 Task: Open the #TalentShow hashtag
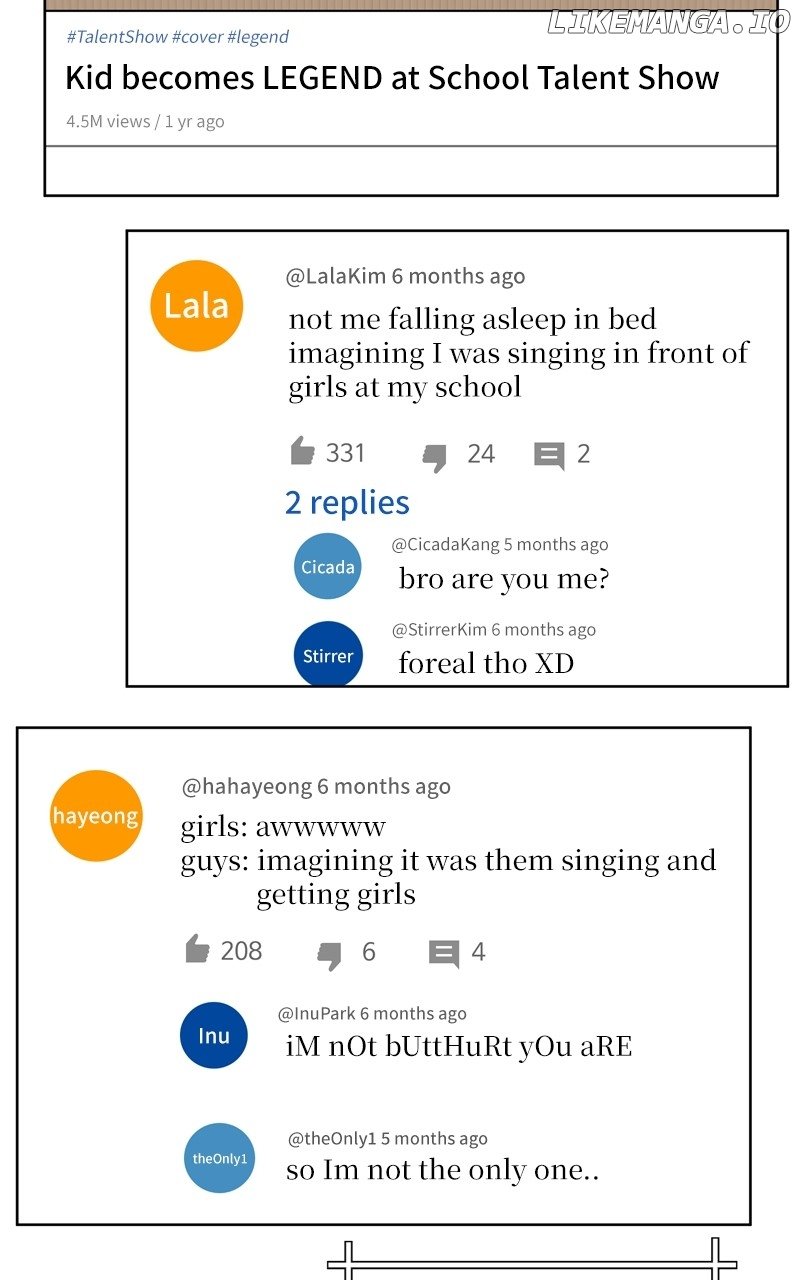(x=117, y=37)
